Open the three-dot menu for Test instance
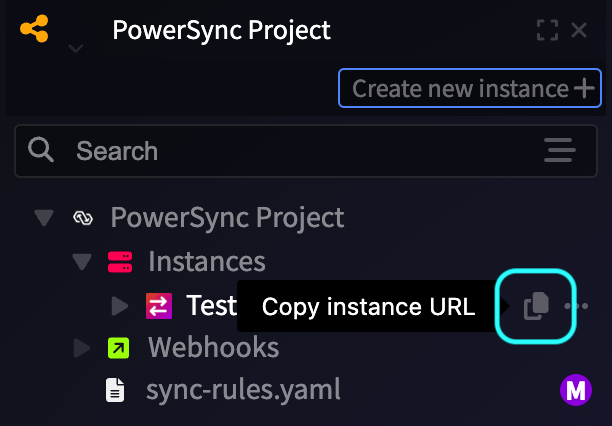Viewport: 612px width, 426px height. point(576,306)
